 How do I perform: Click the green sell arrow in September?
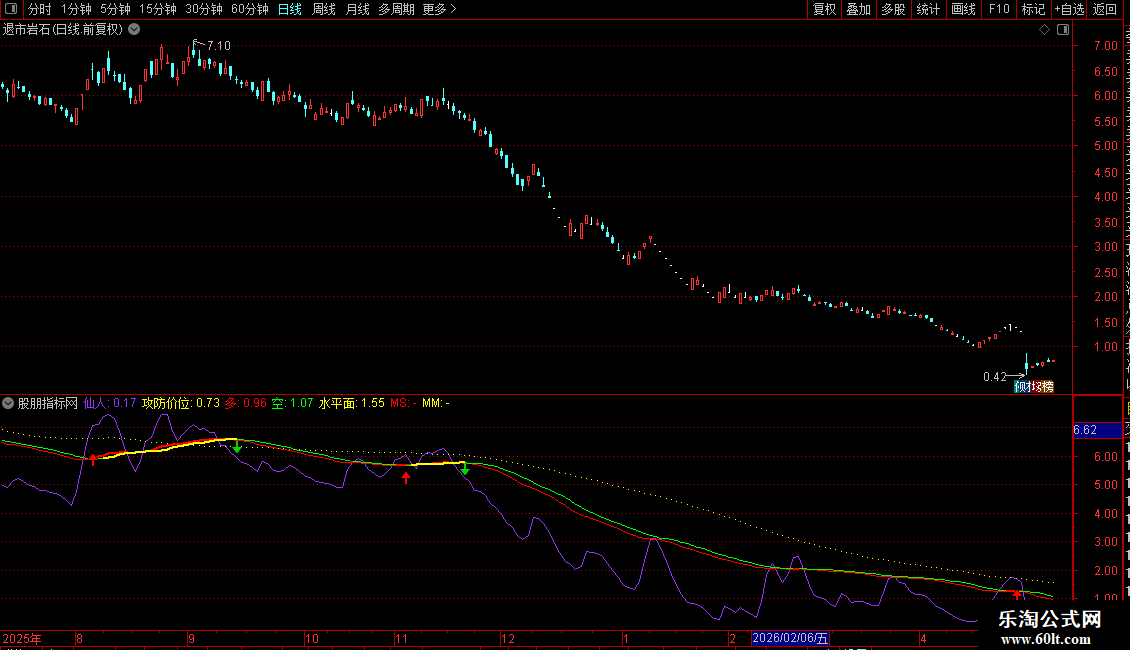pos(236,447)
